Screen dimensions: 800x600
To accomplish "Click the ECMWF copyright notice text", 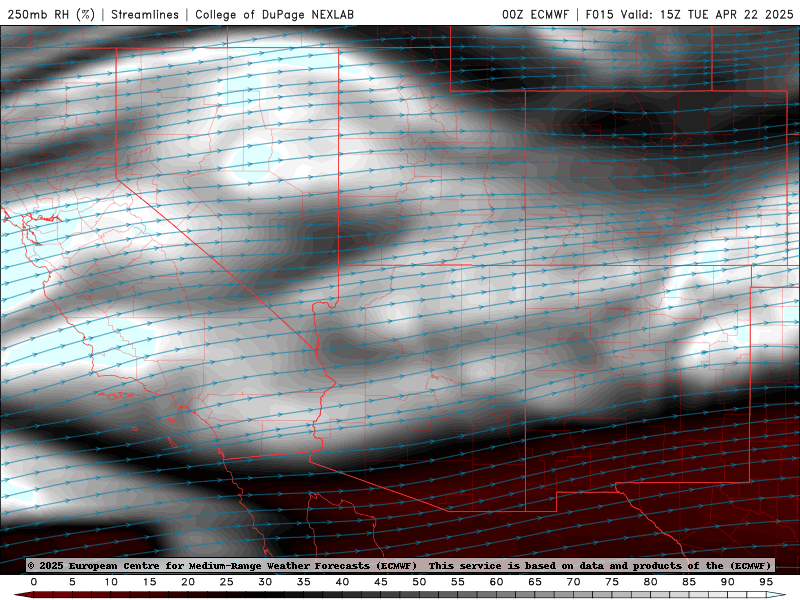I will pyautogui.click(x=222, y=565).
